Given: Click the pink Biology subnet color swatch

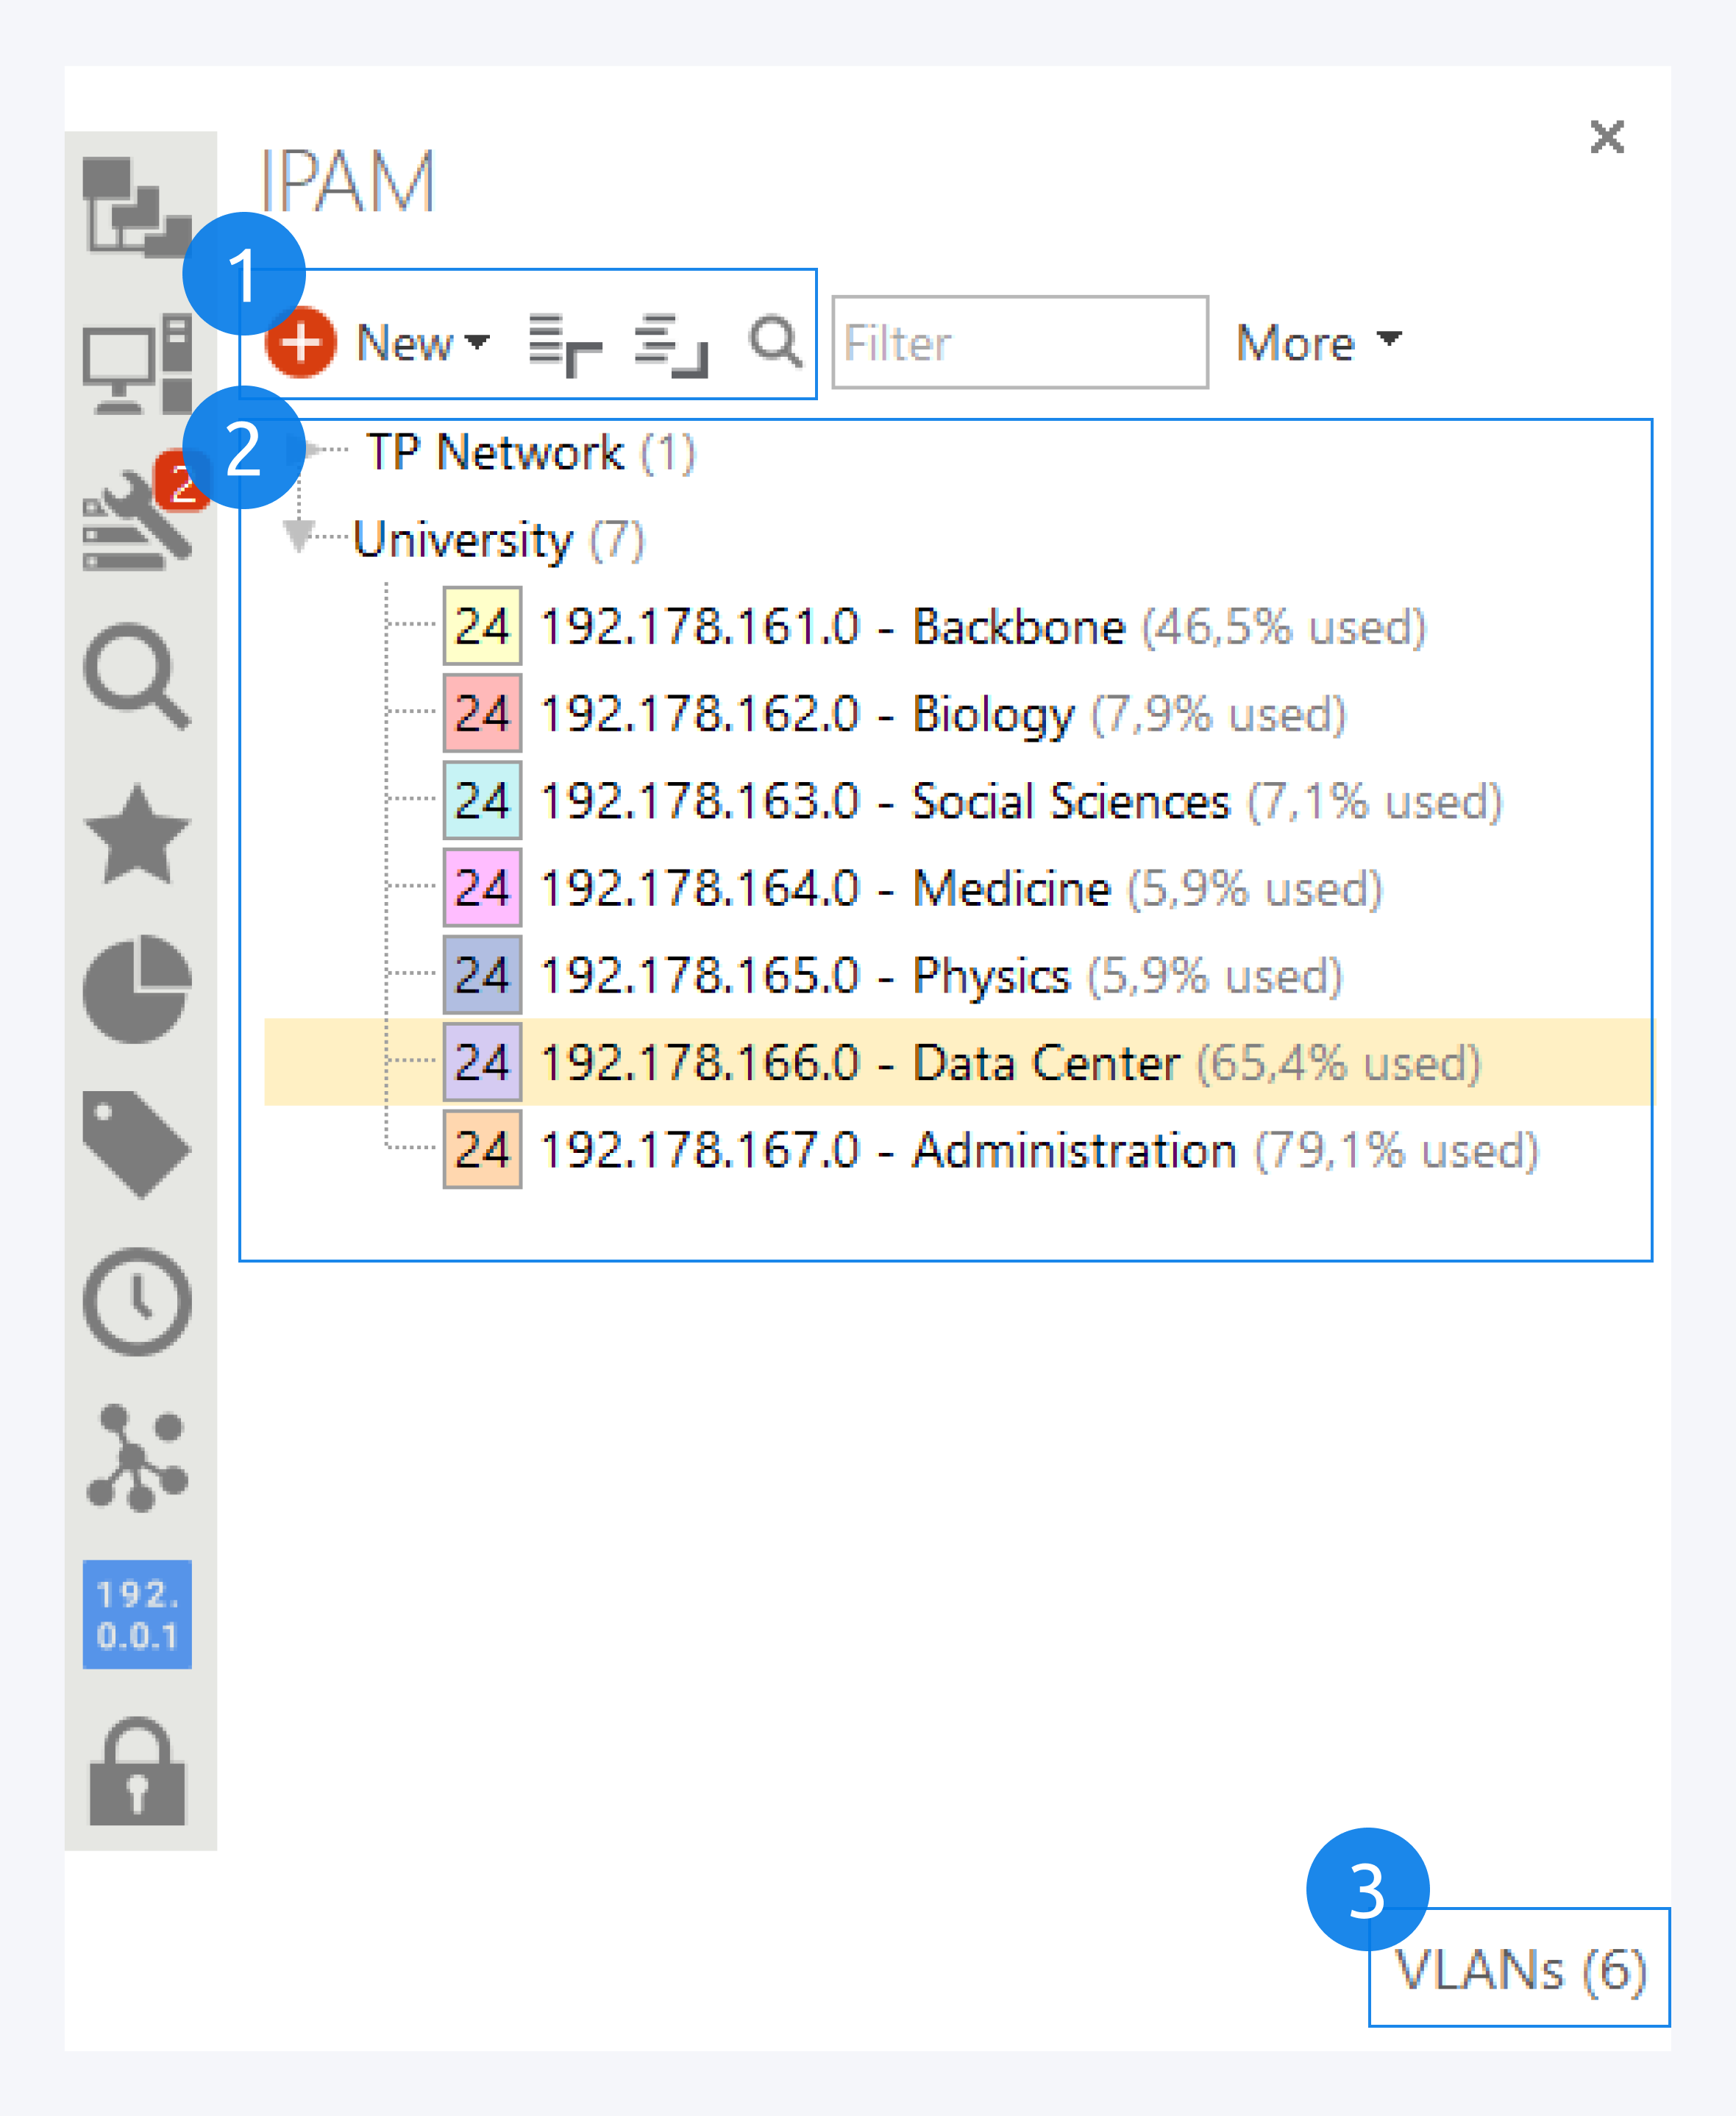Looking at the screenshot, I should point(482,713).
